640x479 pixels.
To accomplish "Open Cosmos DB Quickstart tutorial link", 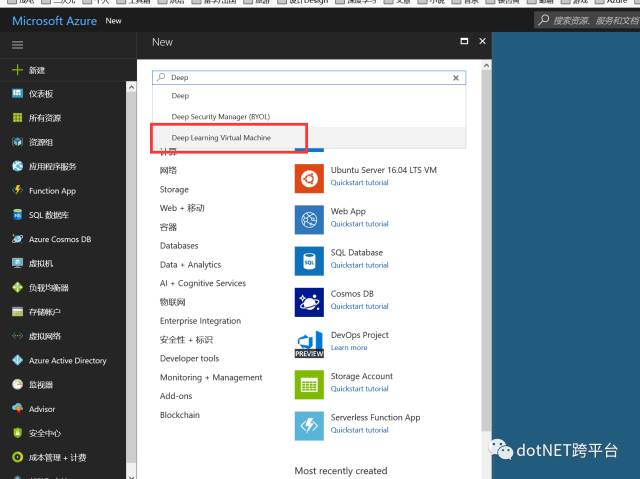I will click(x=360, y=306).
